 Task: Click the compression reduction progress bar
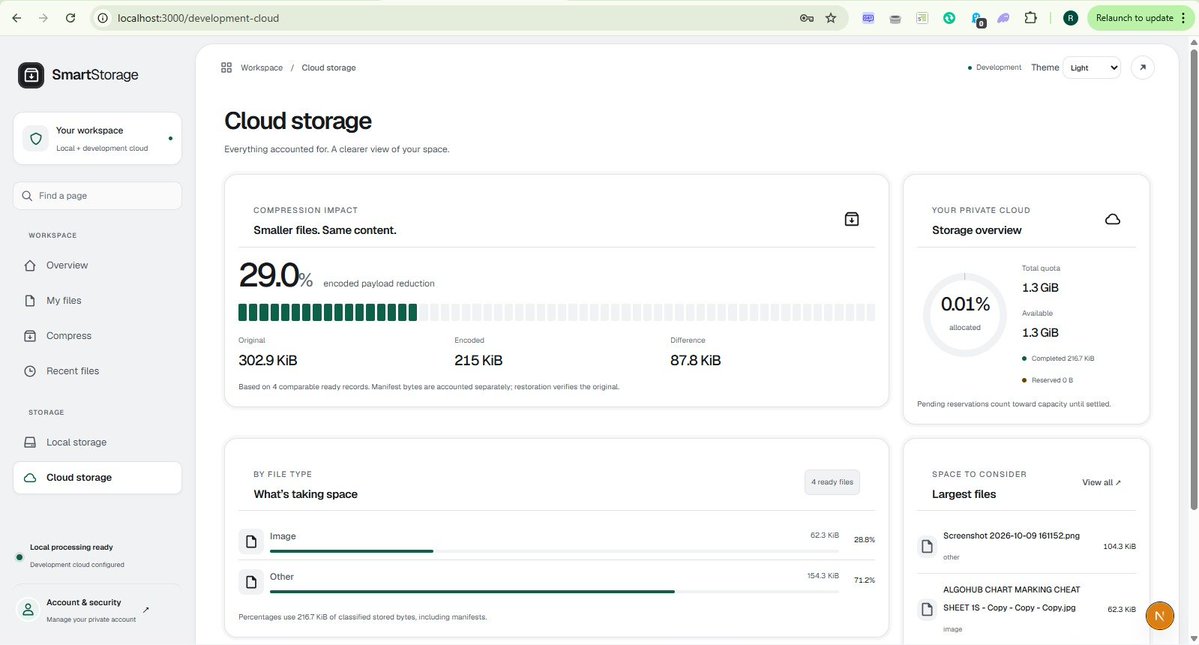tap(557, 312)
